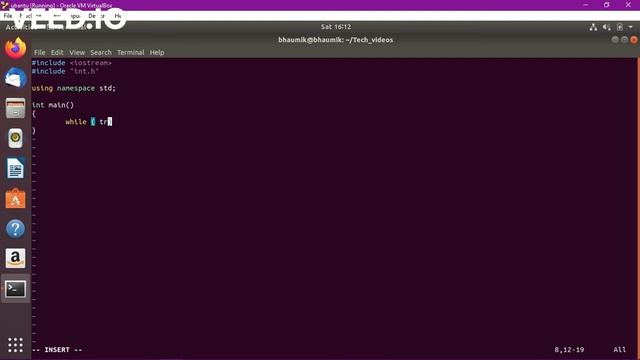Click the volume icon in top bar
The image size is (640, 360).
click(607, 27)
